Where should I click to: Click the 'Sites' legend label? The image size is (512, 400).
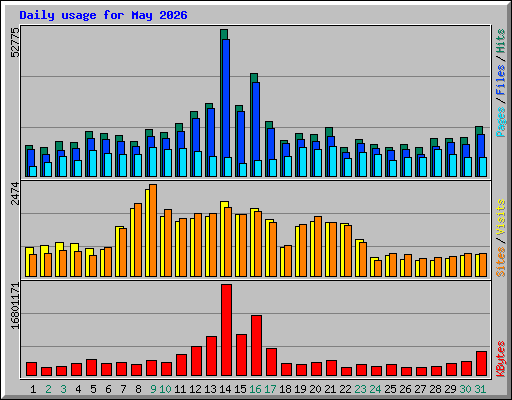(501, 262)
